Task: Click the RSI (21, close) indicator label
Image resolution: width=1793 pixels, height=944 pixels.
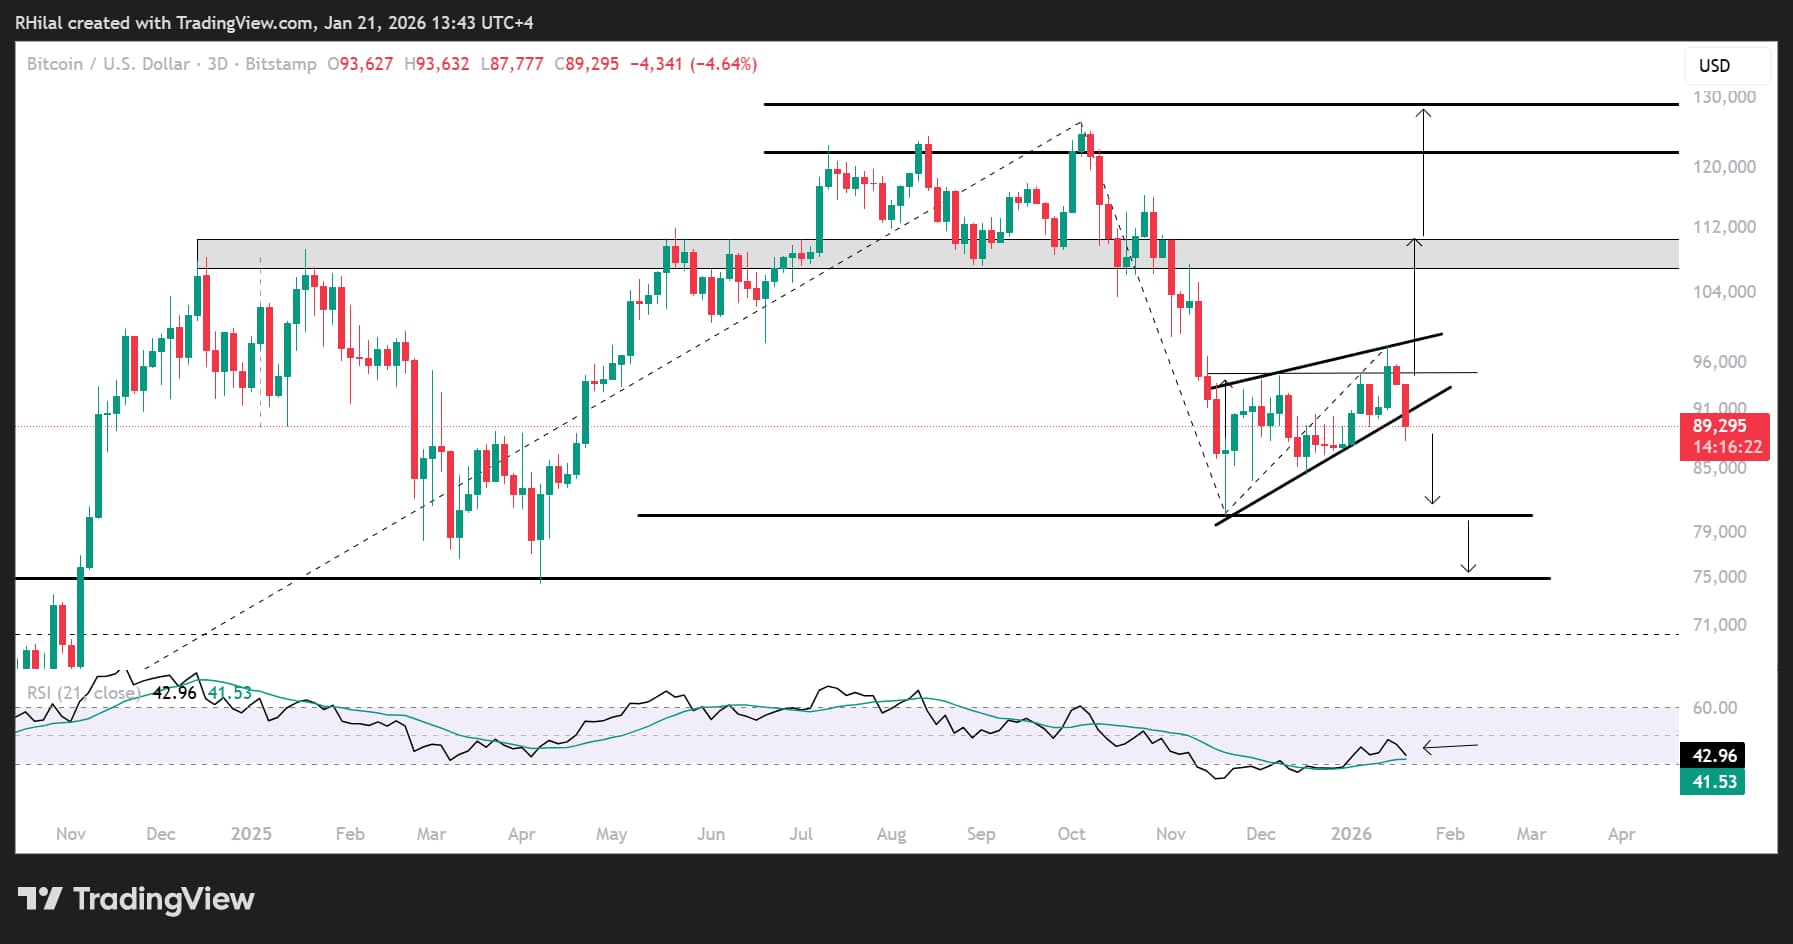Action: (x=85, y=692)
